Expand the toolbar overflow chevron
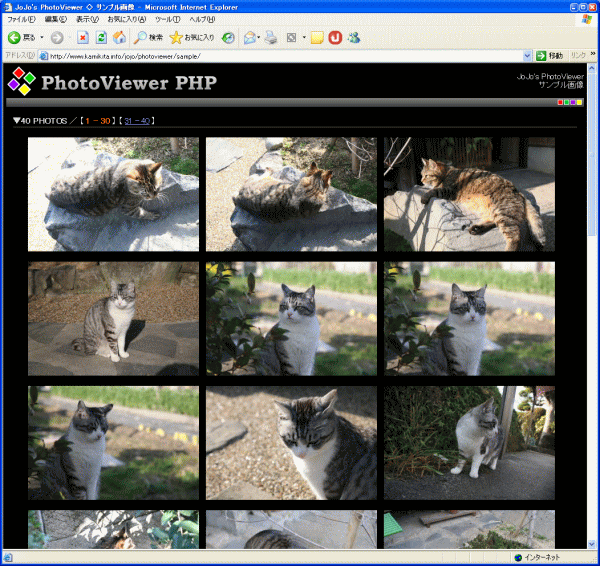Image resolution: width=600 pixels, height=566 pixels. (x=593, y=54)
